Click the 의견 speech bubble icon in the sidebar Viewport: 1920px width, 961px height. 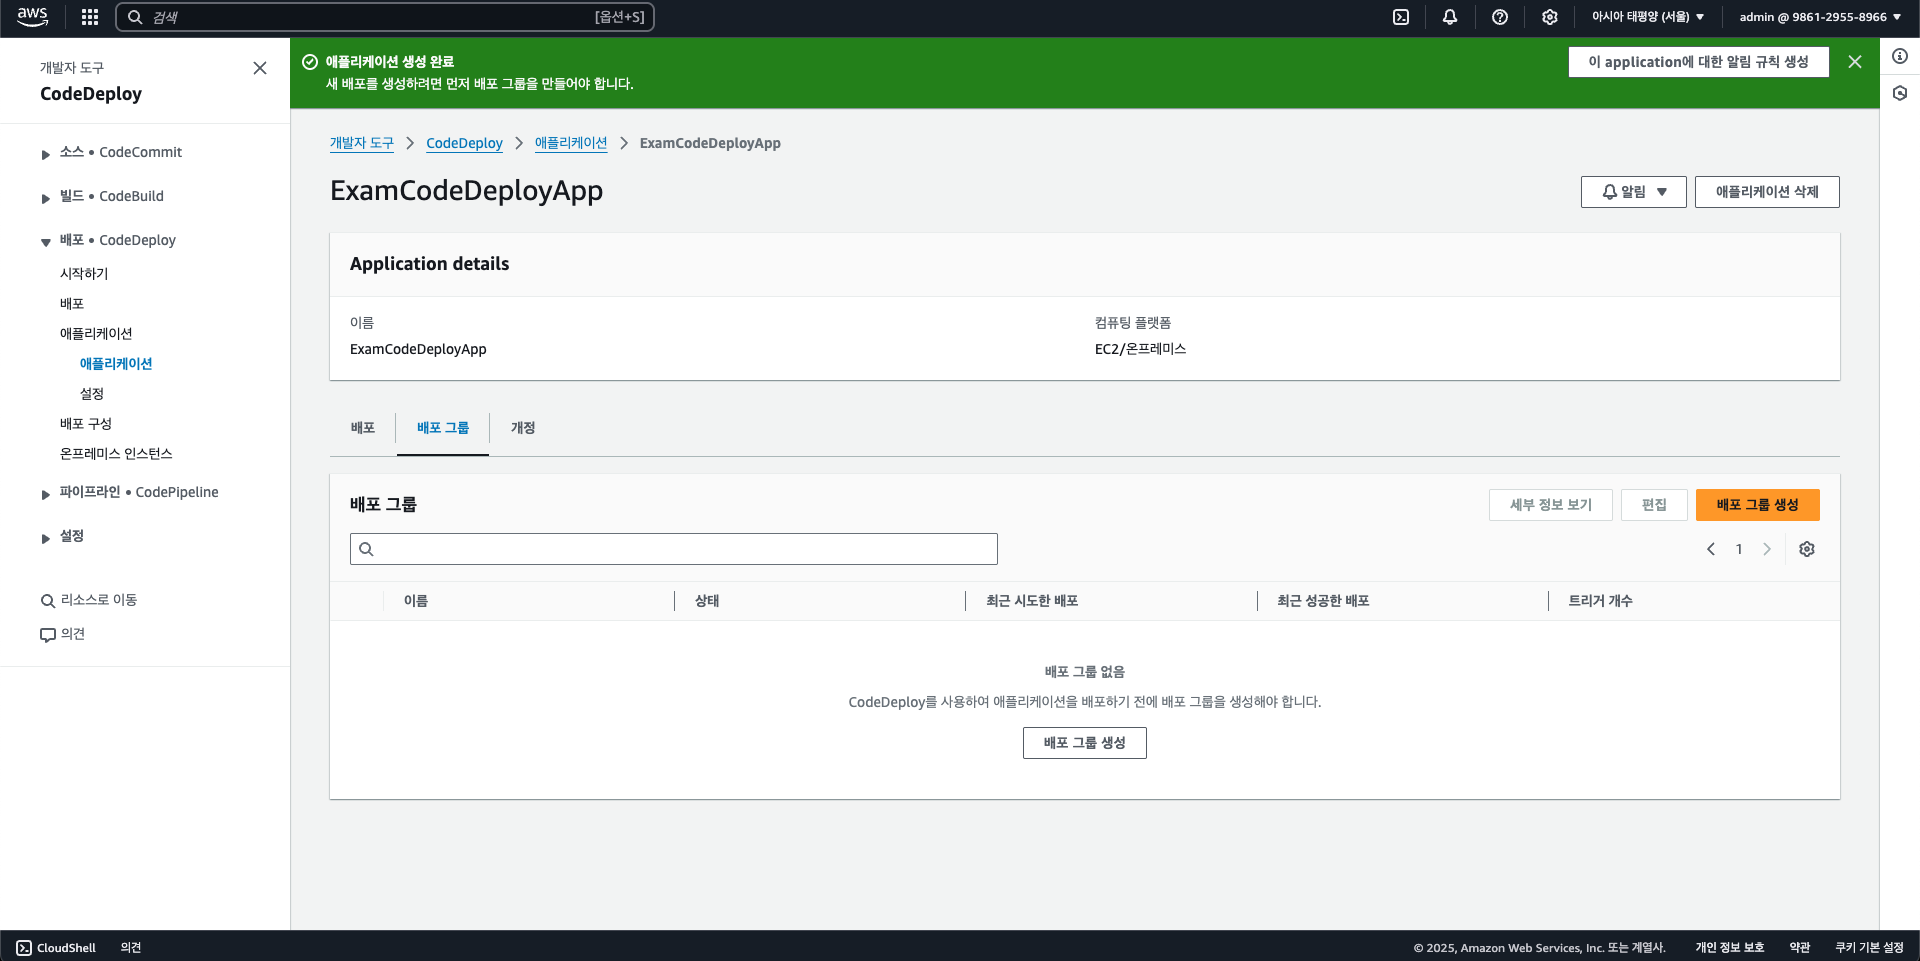[x=47, y=635]
